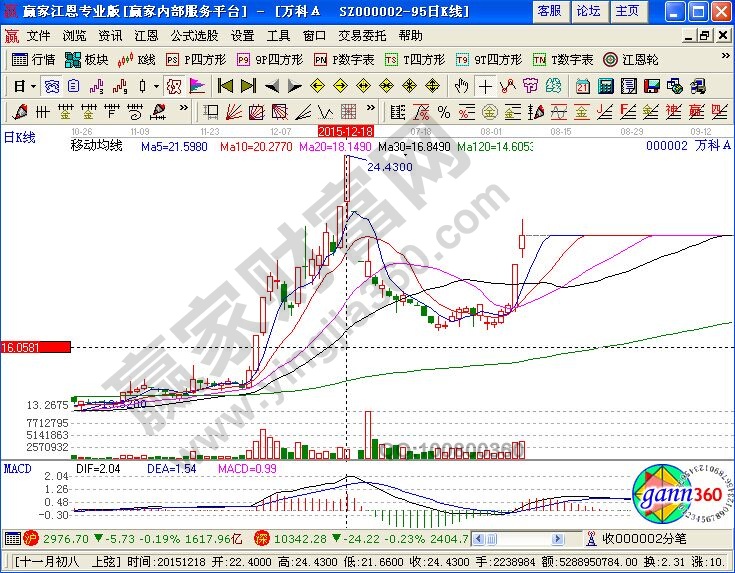The image size is (735, 573).
Task: Toggle the T数字表 number table
Action: pyautogui.click(x=563, y=59)
